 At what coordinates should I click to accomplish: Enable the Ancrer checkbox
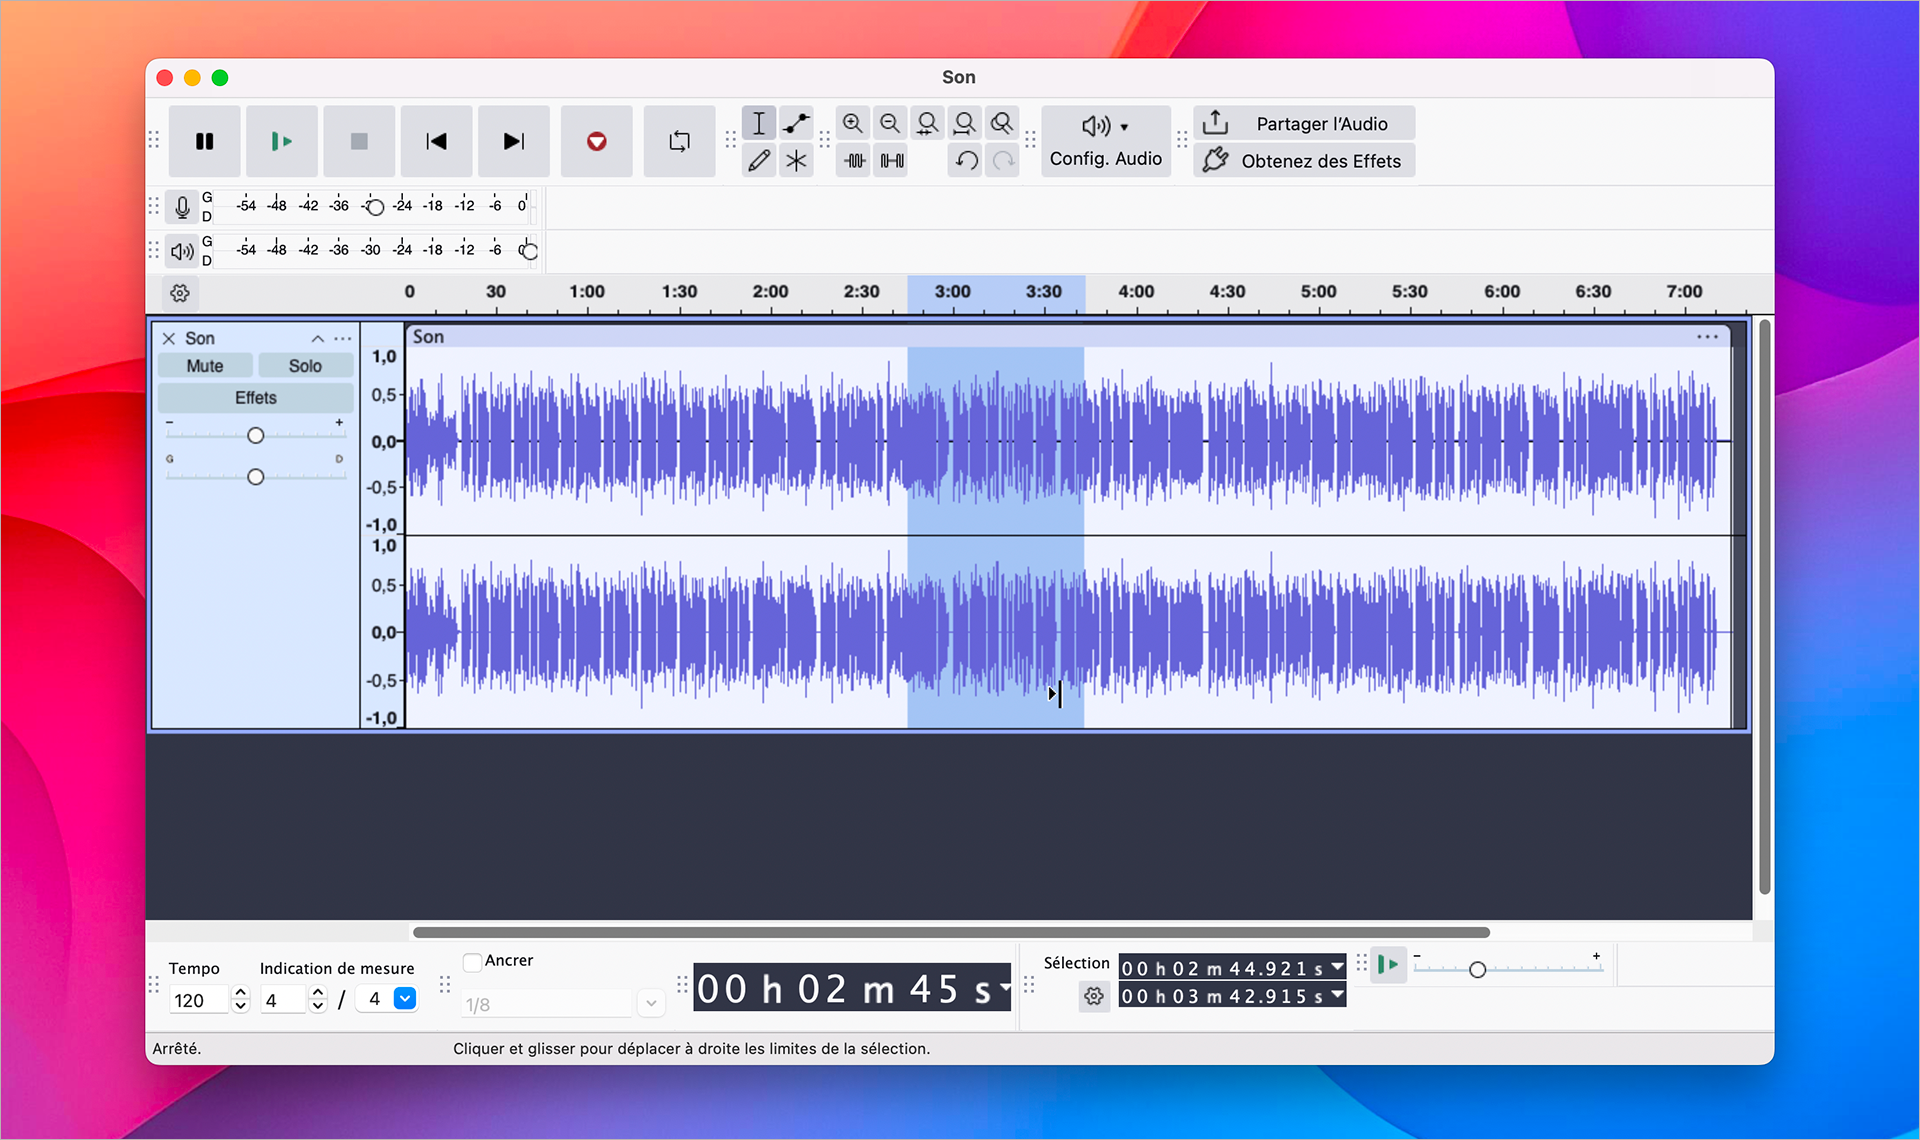[473, 961]
